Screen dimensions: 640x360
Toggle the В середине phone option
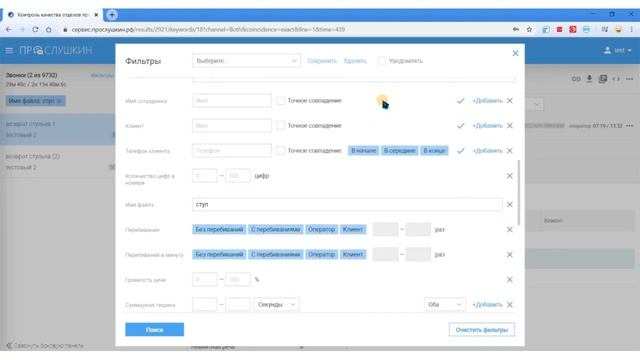tap(400, 151)
